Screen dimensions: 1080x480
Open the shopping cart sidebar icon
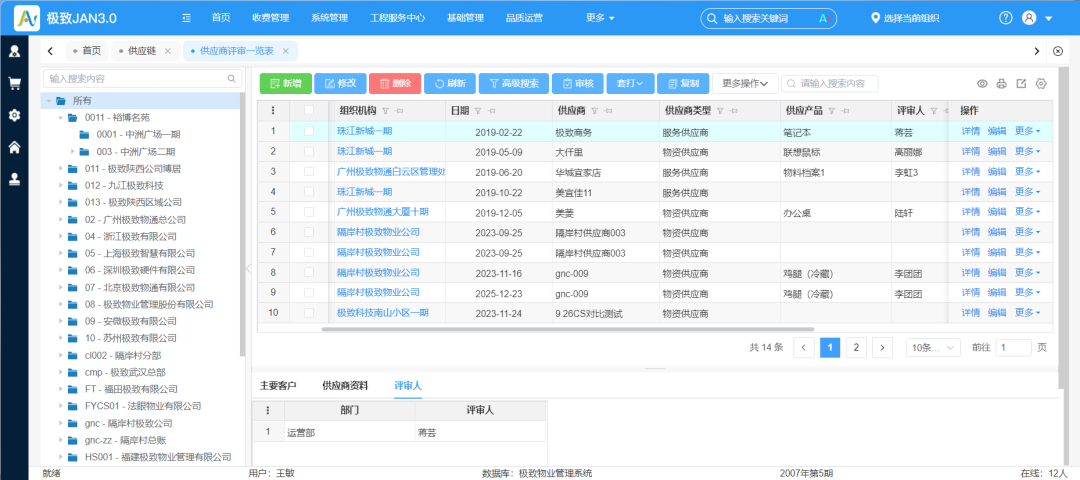point(14,83)
